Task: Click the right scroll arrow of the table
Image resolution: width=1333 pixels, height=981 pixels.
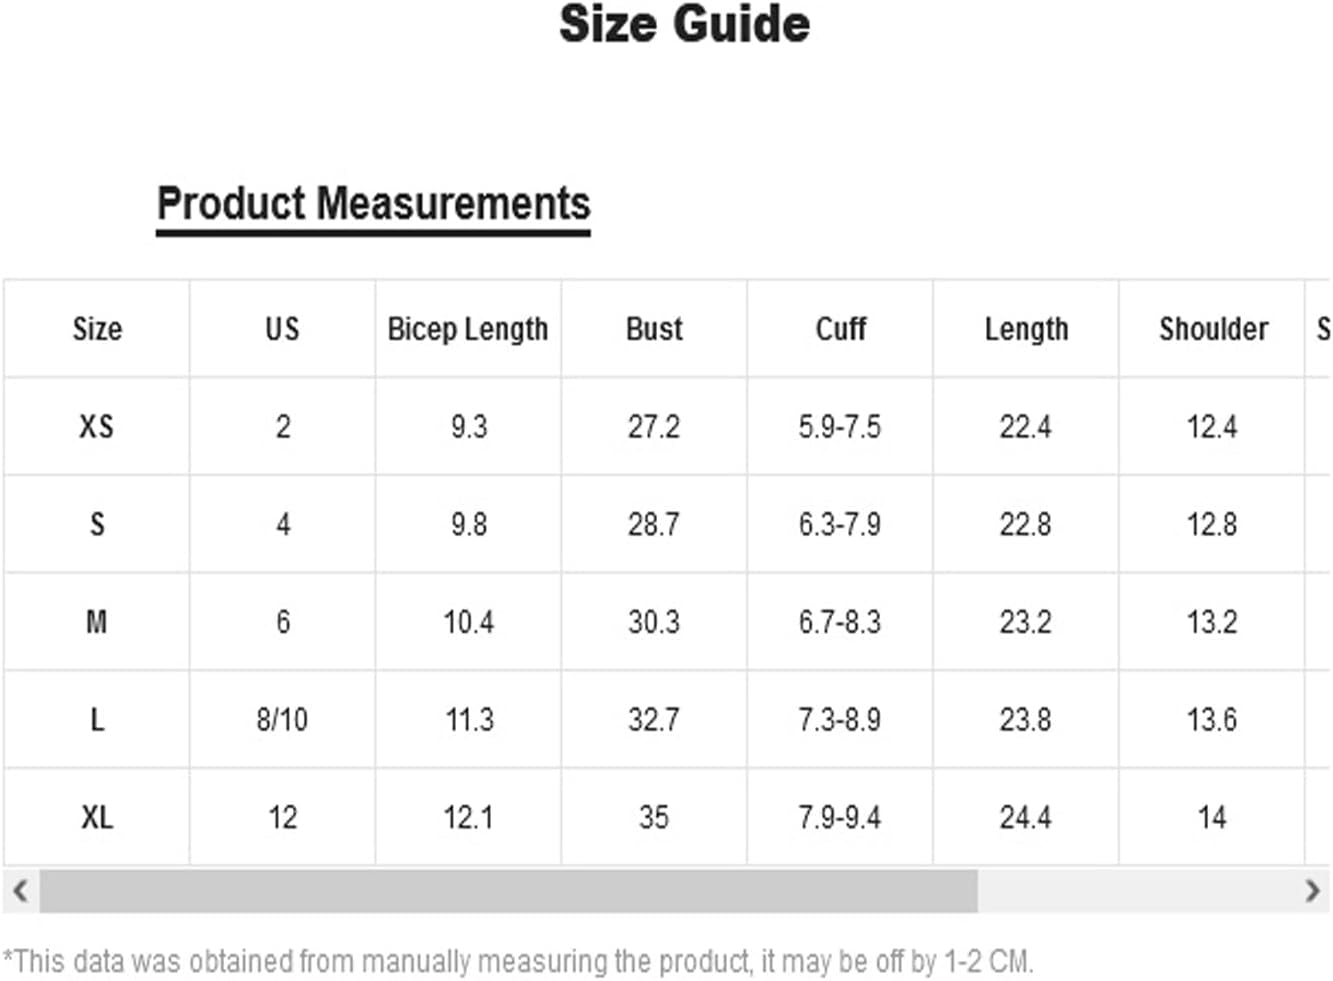Action: [1312, 890]
